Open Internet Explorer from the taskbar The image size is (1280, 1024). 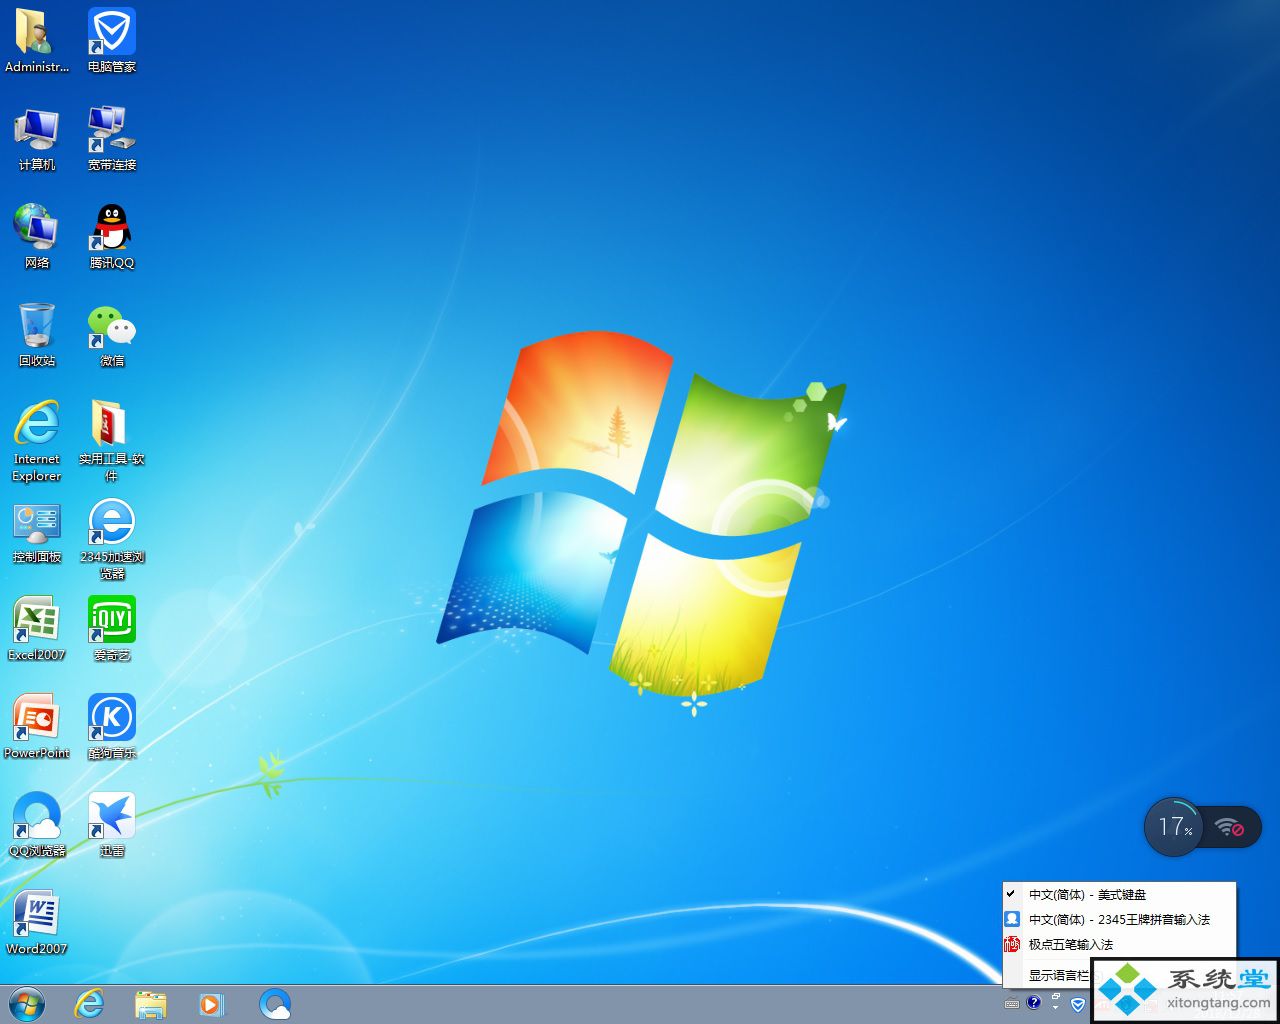90,1004
